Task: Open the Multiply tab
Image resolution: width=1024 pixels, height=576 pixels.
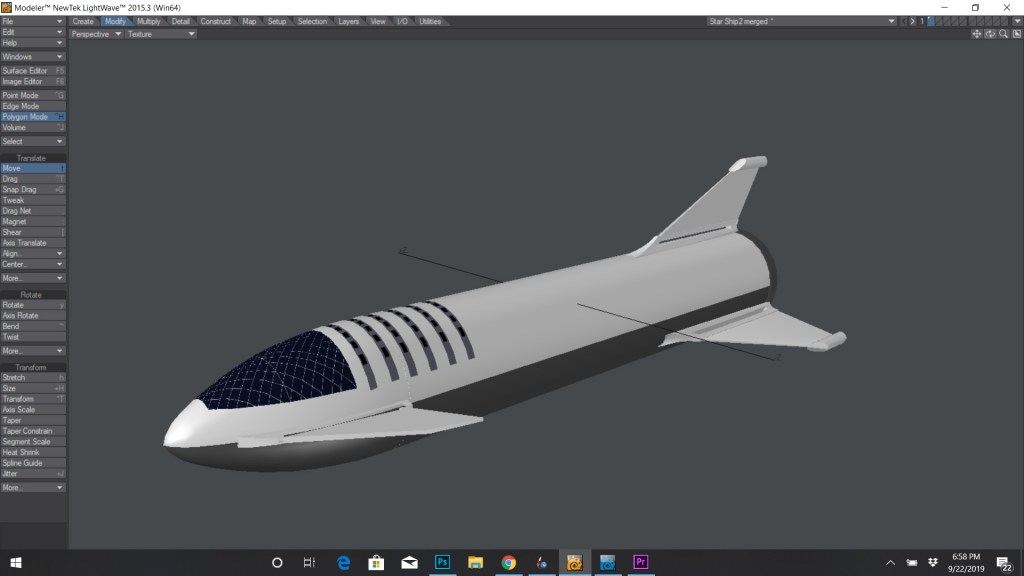Action: 148,21
